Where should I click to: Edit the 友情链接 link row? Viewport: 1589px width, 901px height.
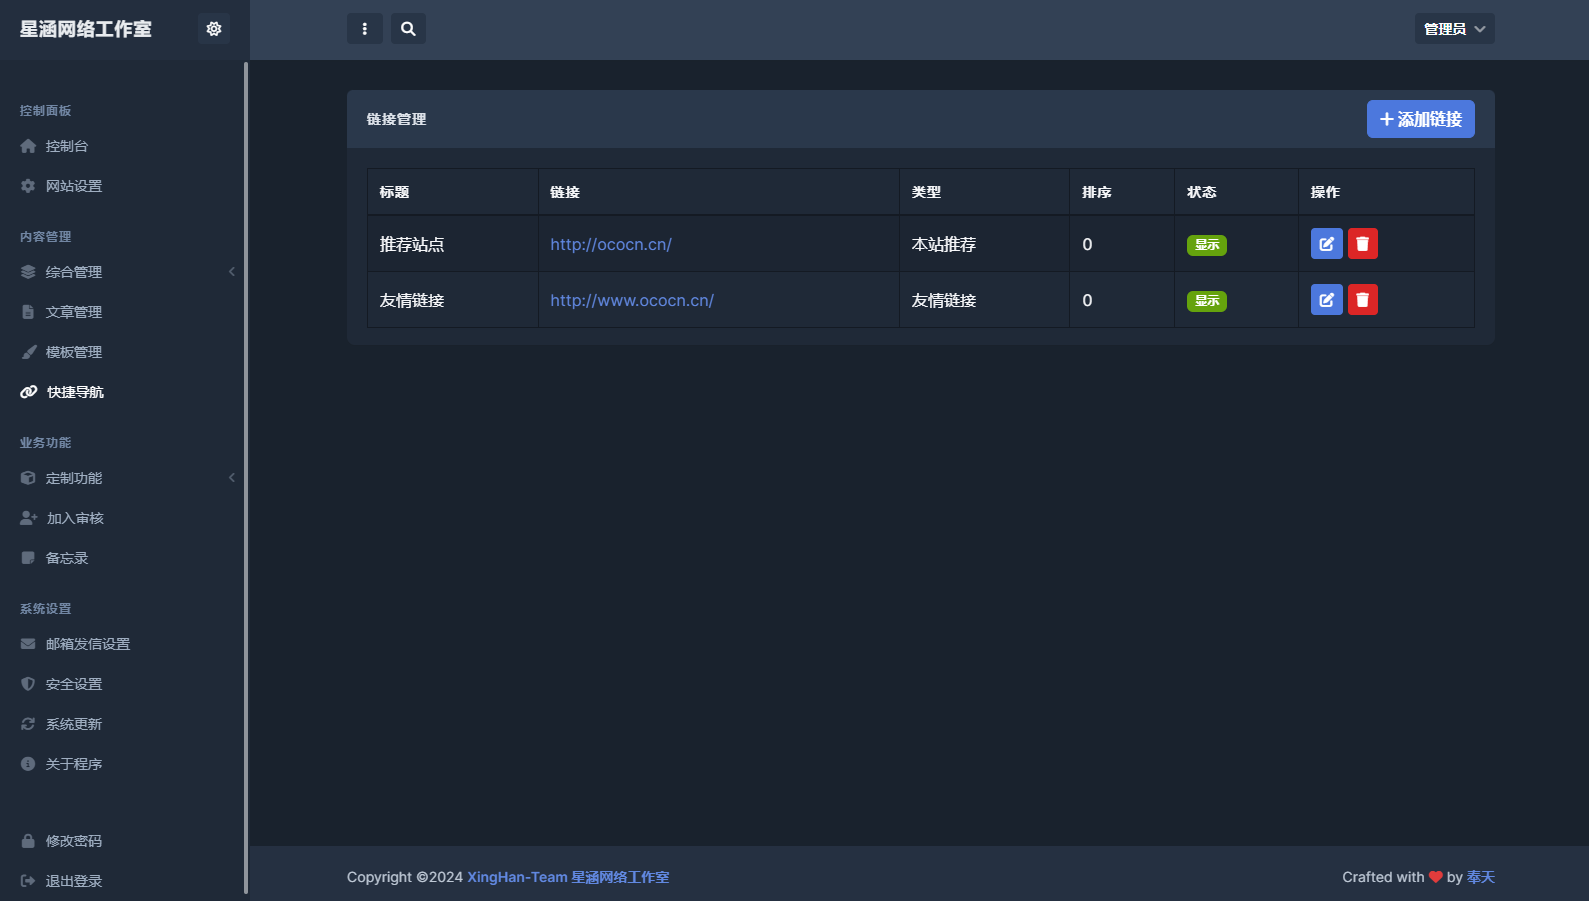click(1326, 300)
